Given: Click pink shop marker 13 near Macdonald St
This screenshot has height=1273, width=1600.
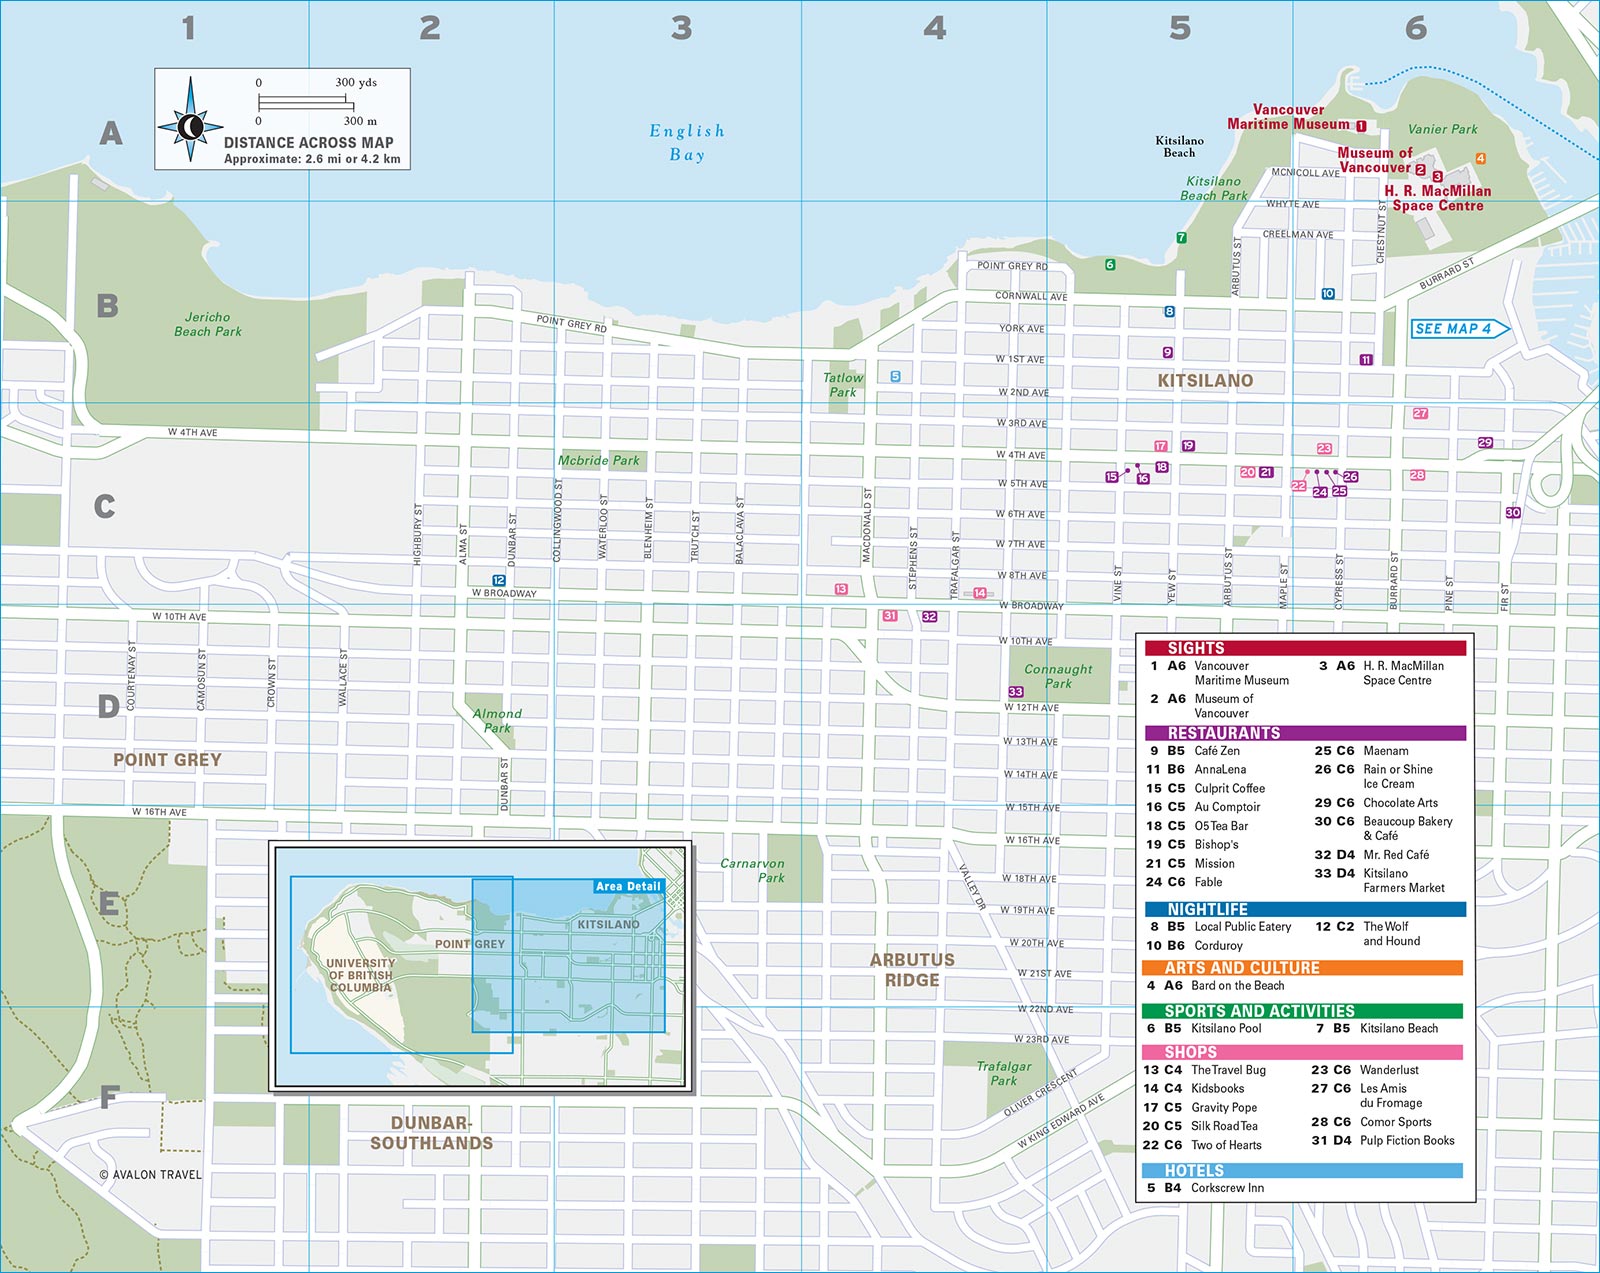Looking at the screenshot, I should (x=841, y=589).
